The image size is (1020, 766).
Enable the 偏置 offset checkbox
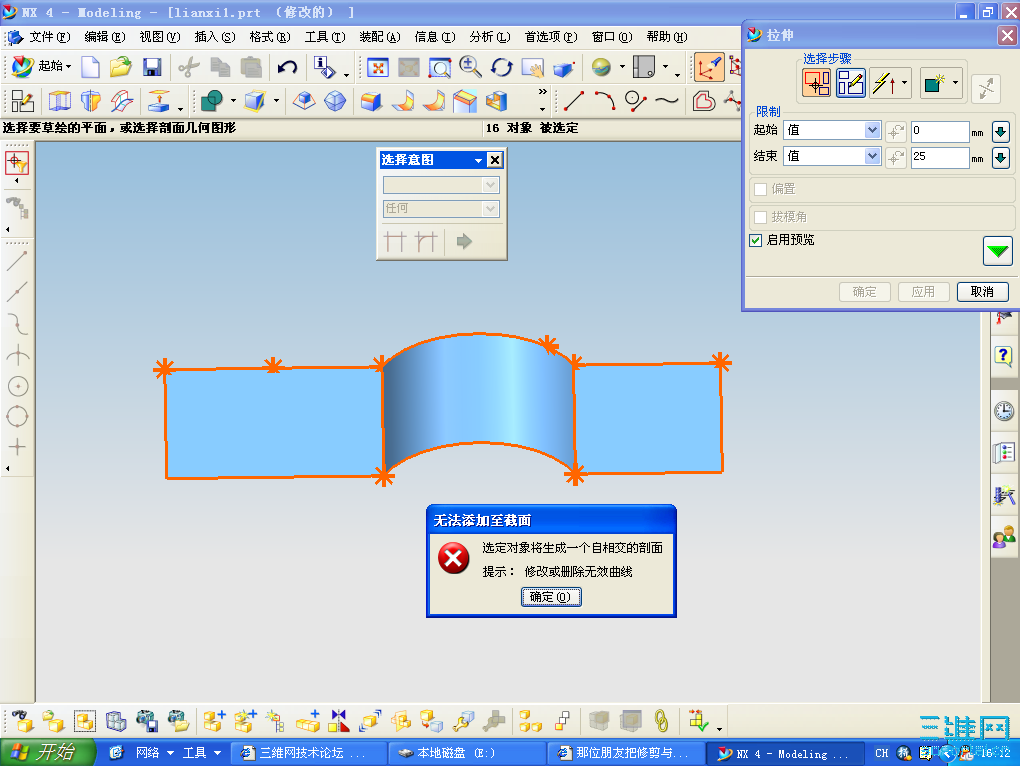tap(760, 189)
